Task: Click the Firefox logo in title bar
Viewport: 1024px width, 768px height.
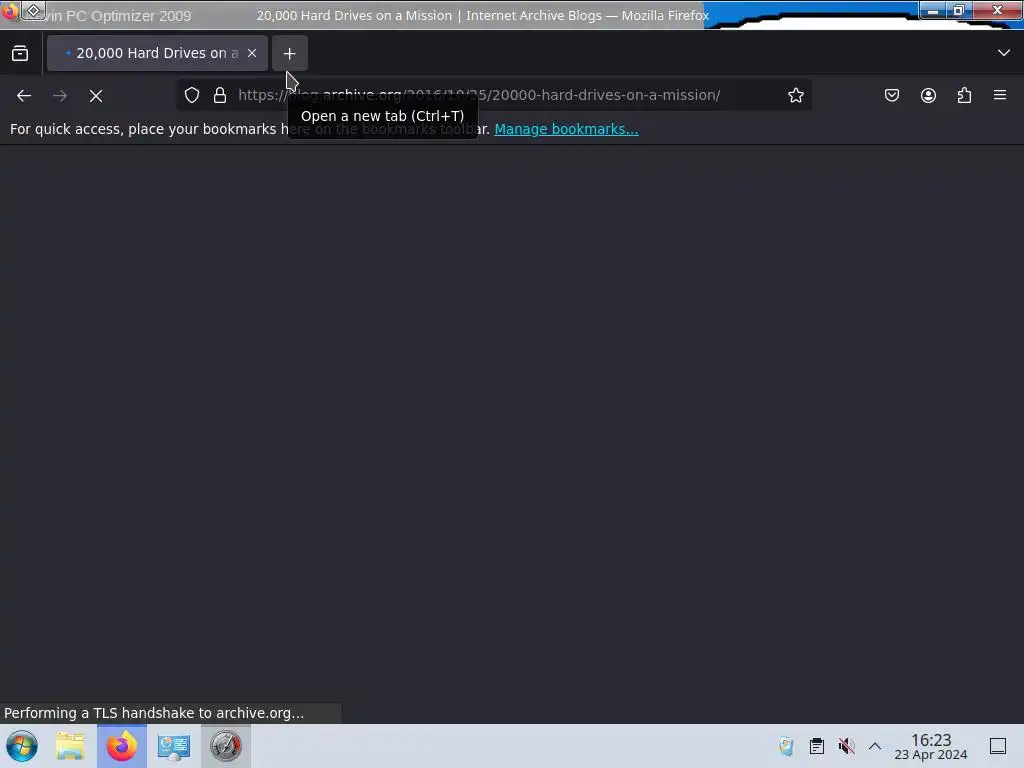Action: point(9,11)
